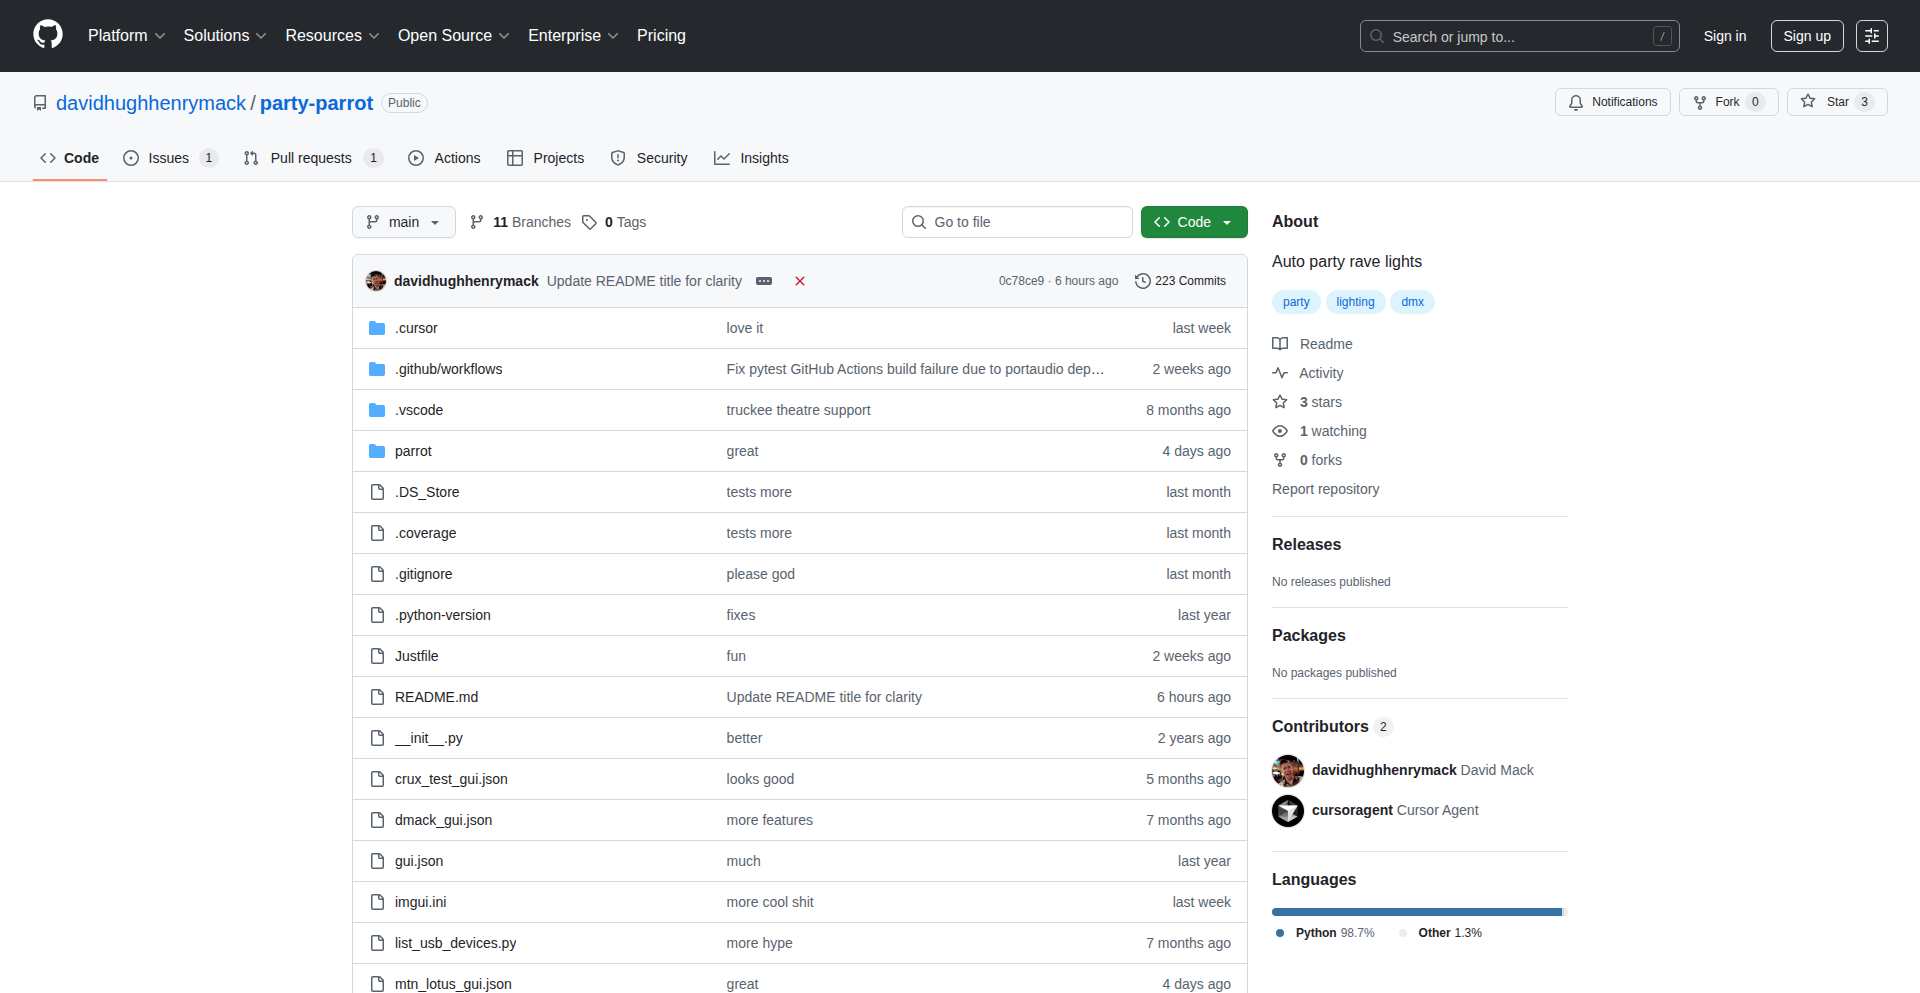Click the Notifications bell button
This screenshot has width=1920, height=993.
coord(1612,102)
